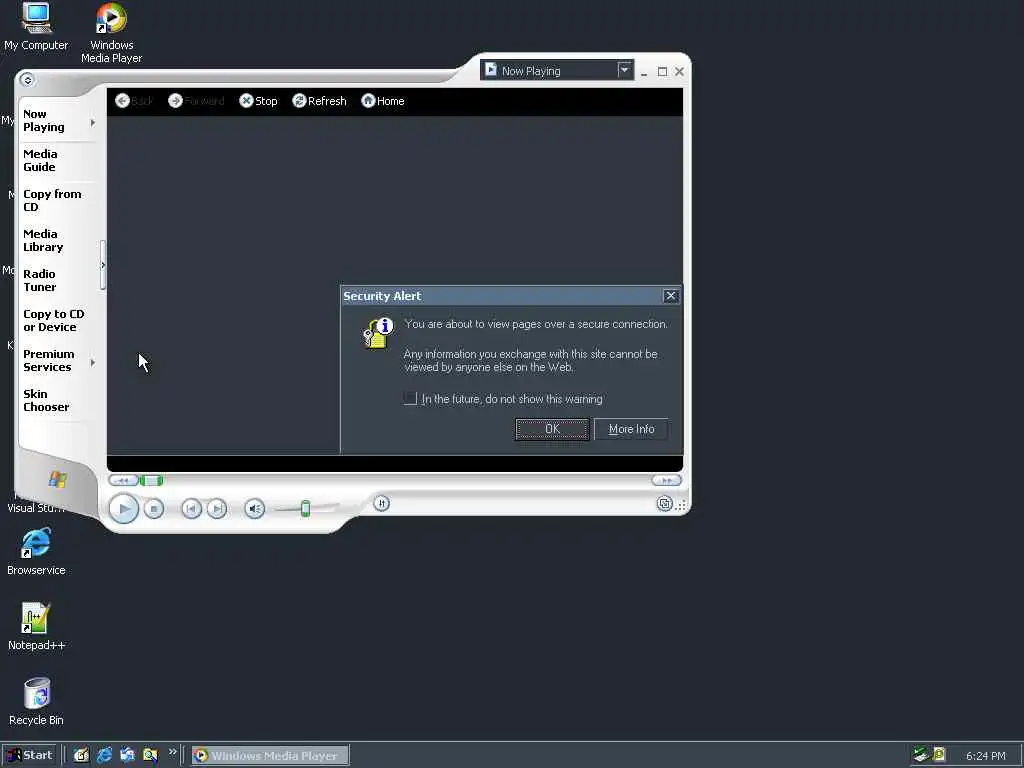This screenshot has width=1024, height=768.
Task: Expand hidden quick launch items chevron
Action: (172, 752)
